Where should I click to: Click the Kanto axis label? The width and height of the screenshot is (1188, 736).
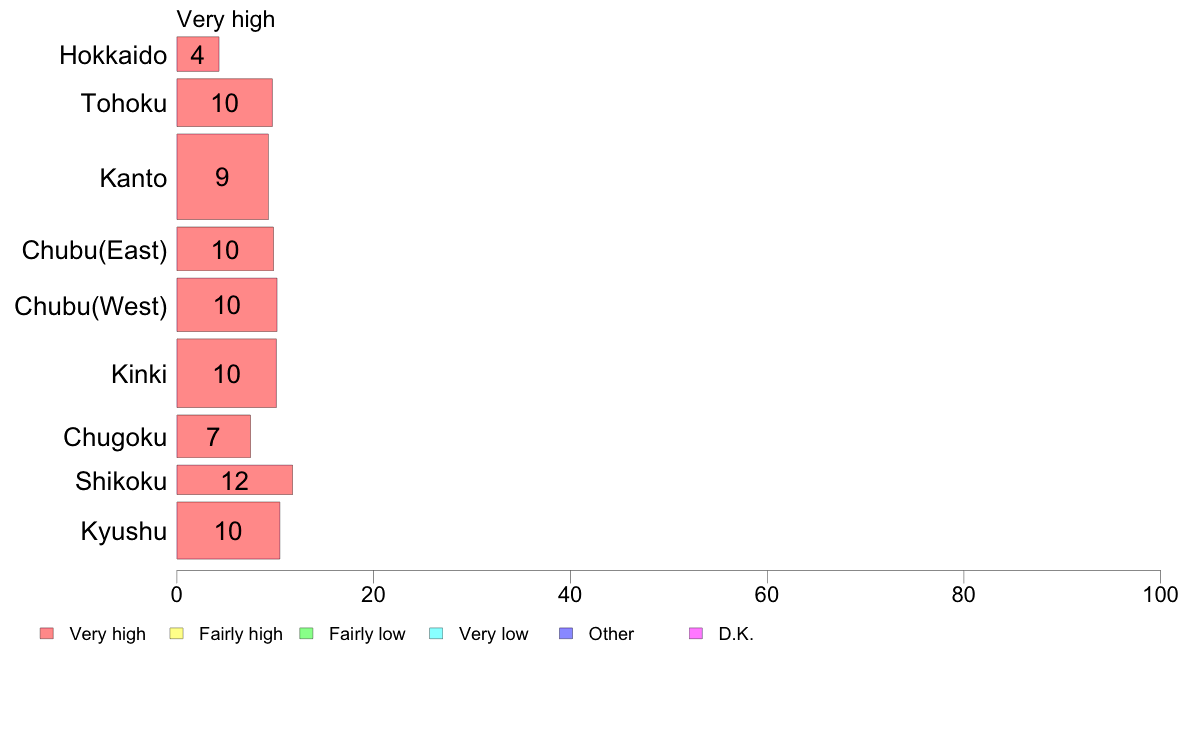click(133, 178)
